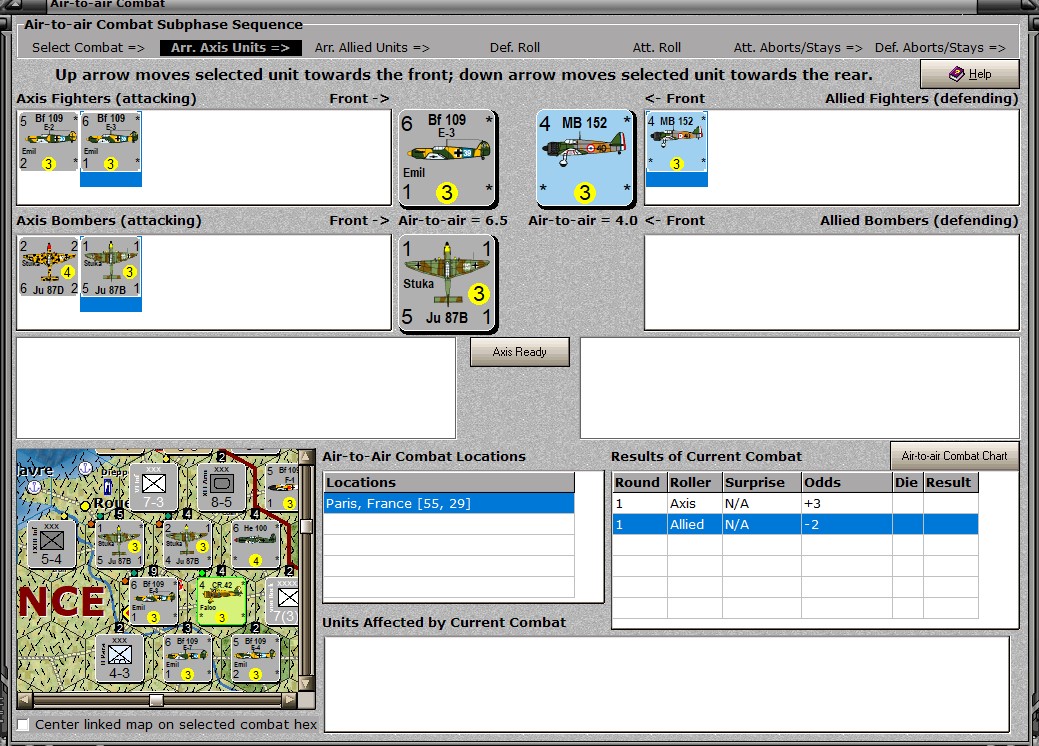Click Surprise column header
This screenshot has width=1039, height=746.
761,482
